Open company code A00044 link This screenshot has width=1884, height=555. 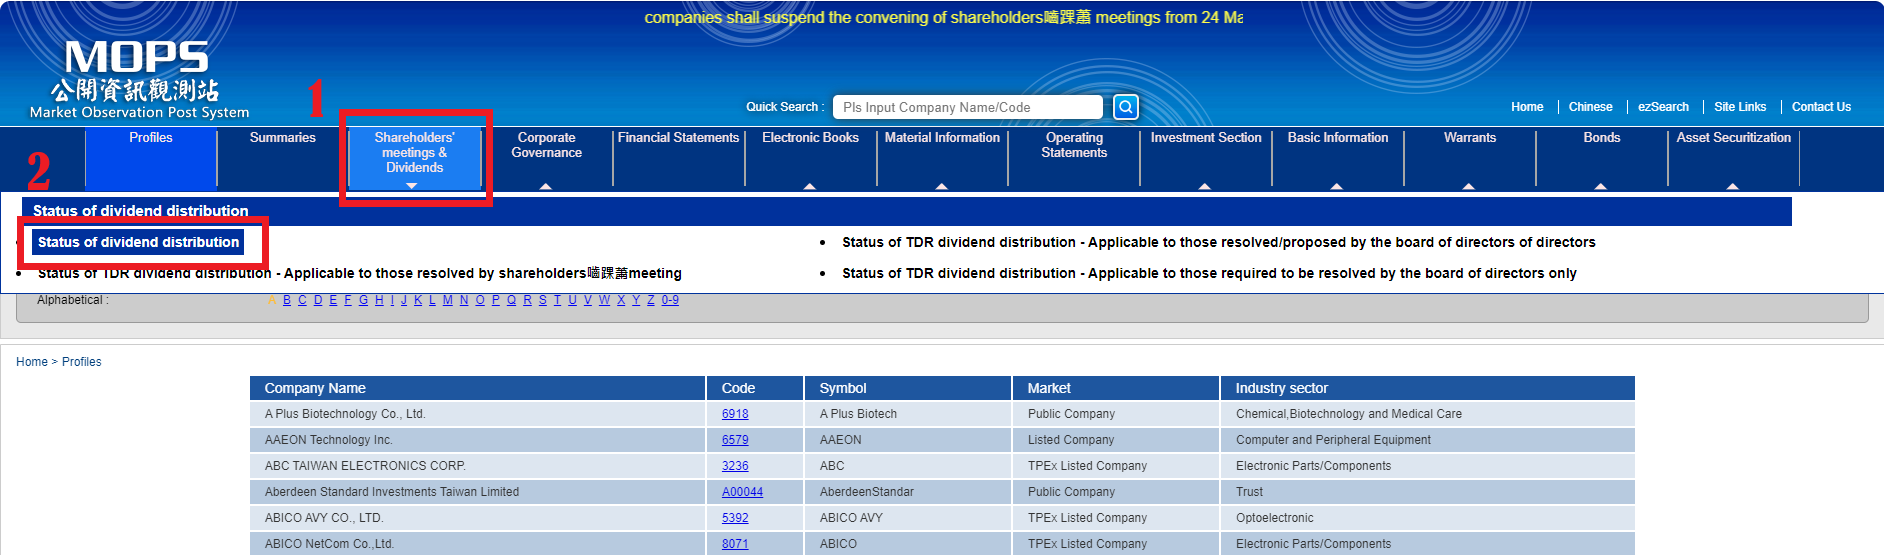pyautogui.click(x=742, y=492)
